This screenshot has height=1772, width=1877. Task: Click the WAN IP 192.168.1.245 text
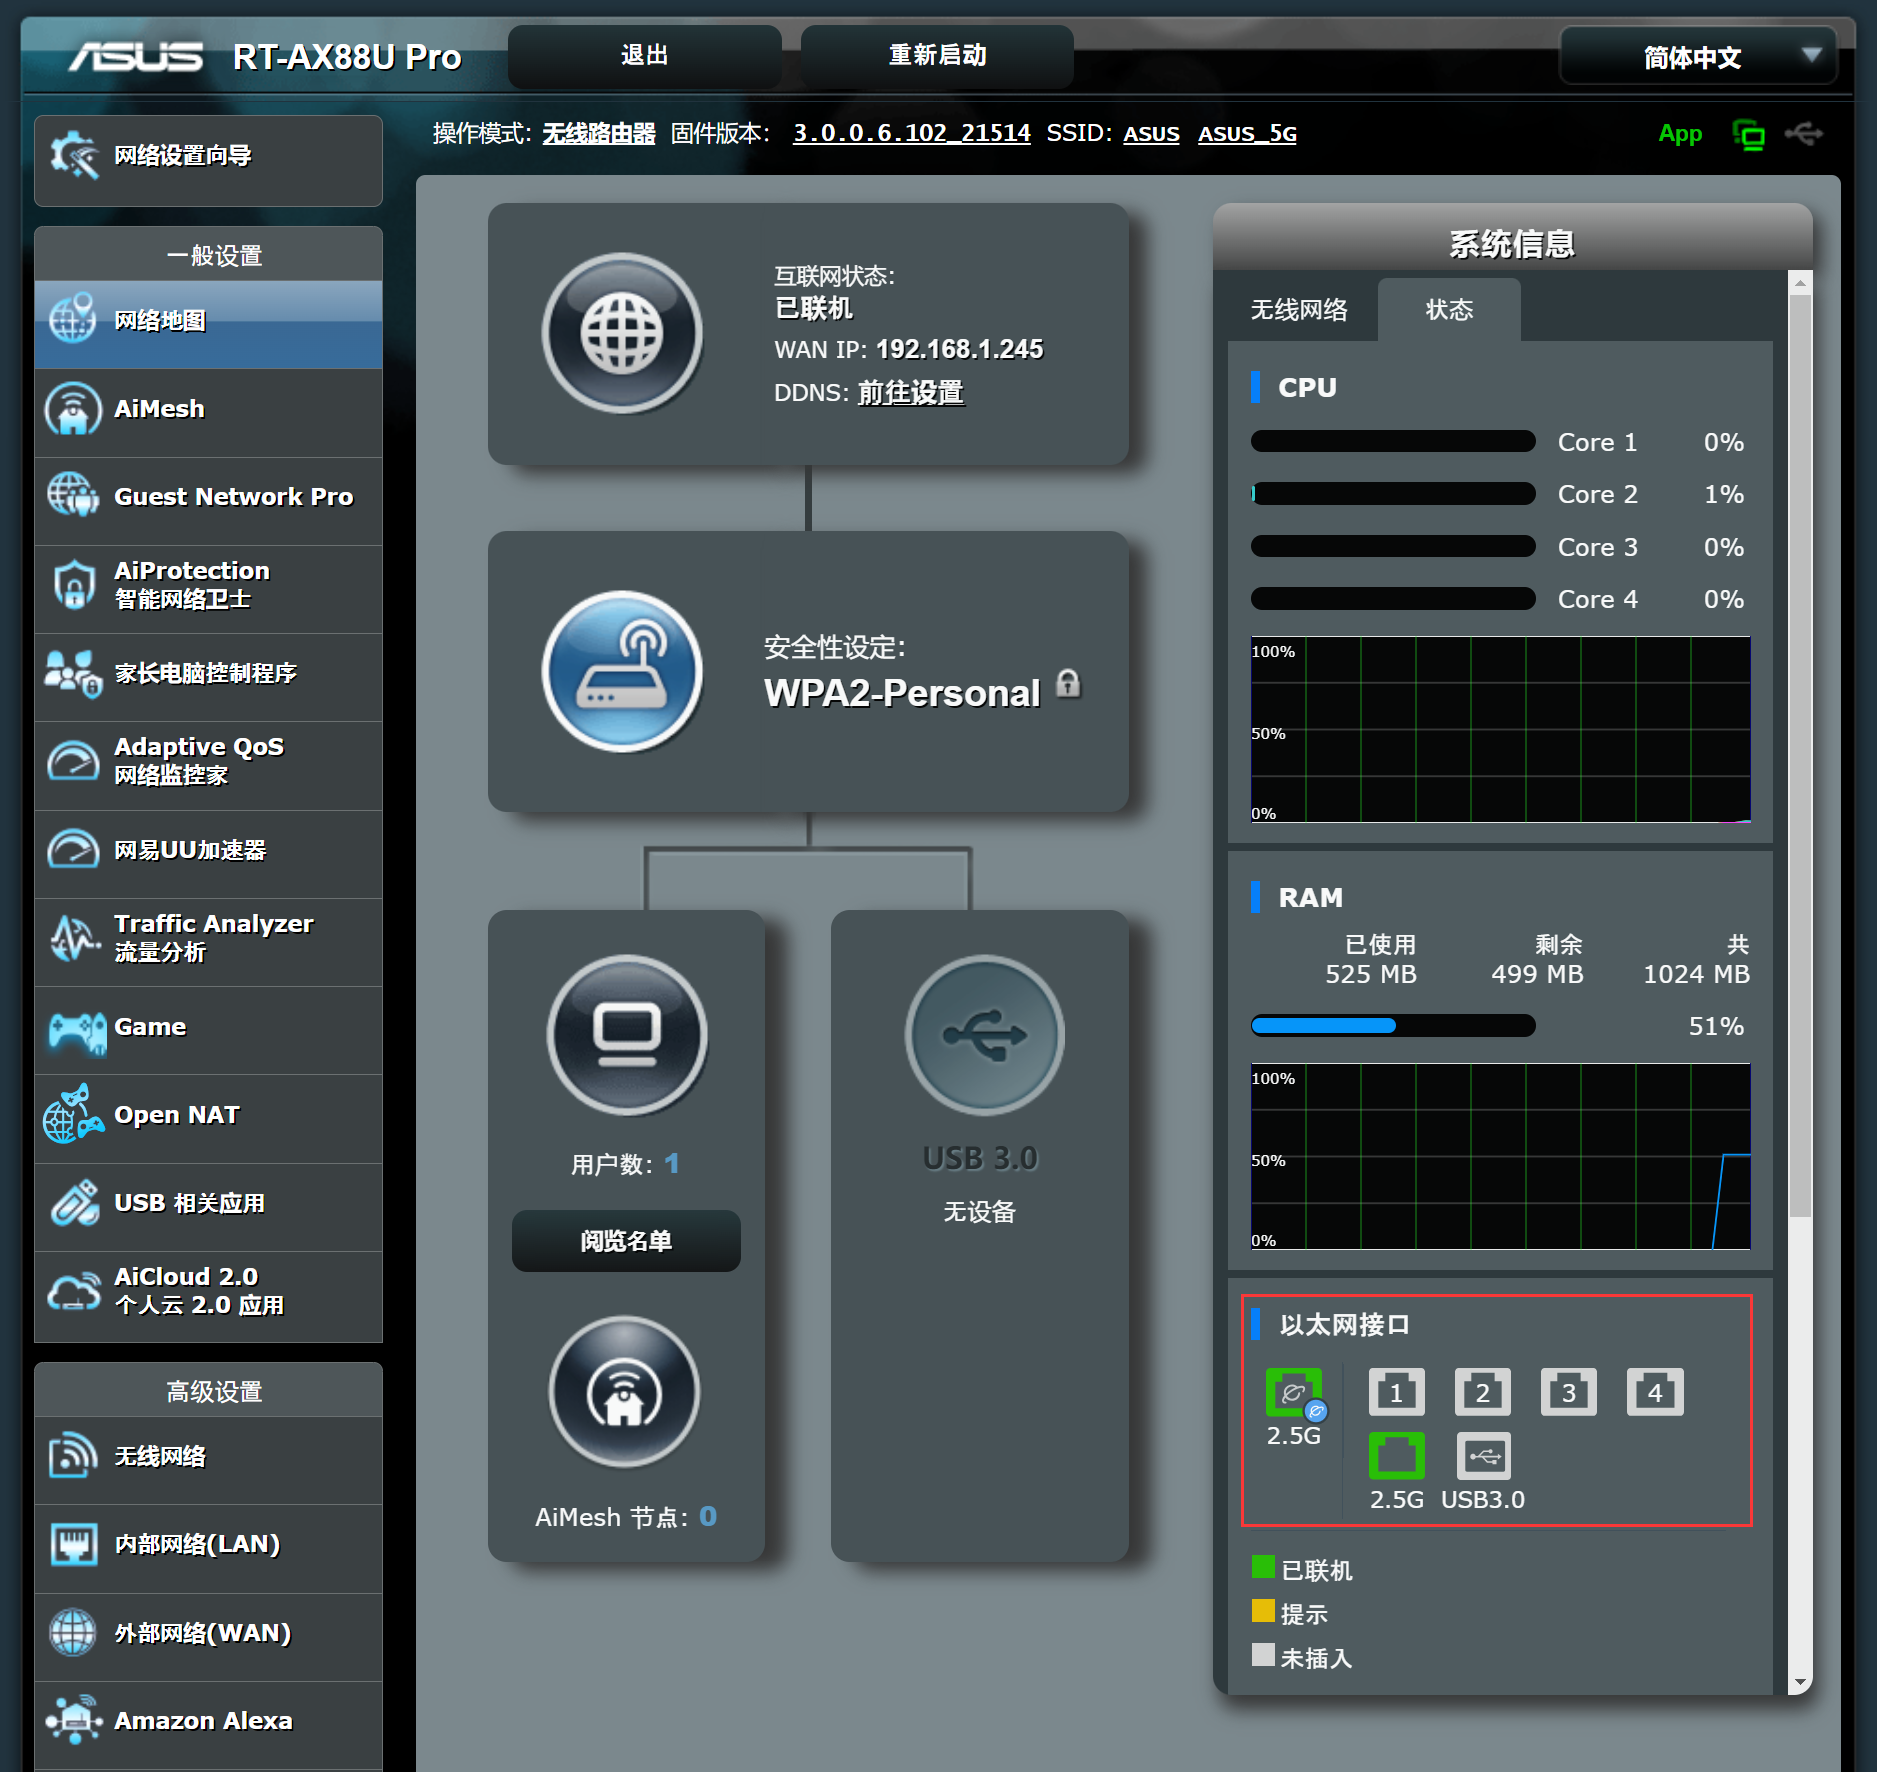[959, 349]
